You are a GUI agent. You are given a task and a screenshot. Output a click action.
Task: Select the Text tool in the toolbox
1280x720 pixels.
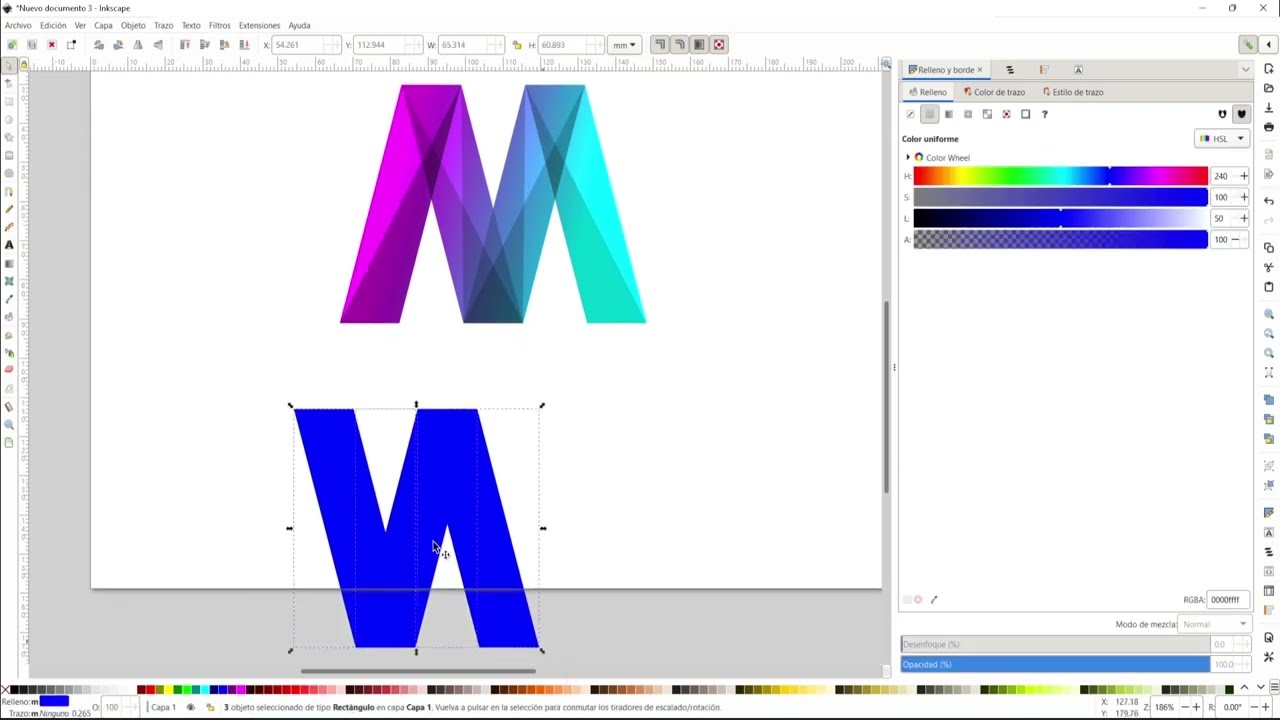[9, 245]
